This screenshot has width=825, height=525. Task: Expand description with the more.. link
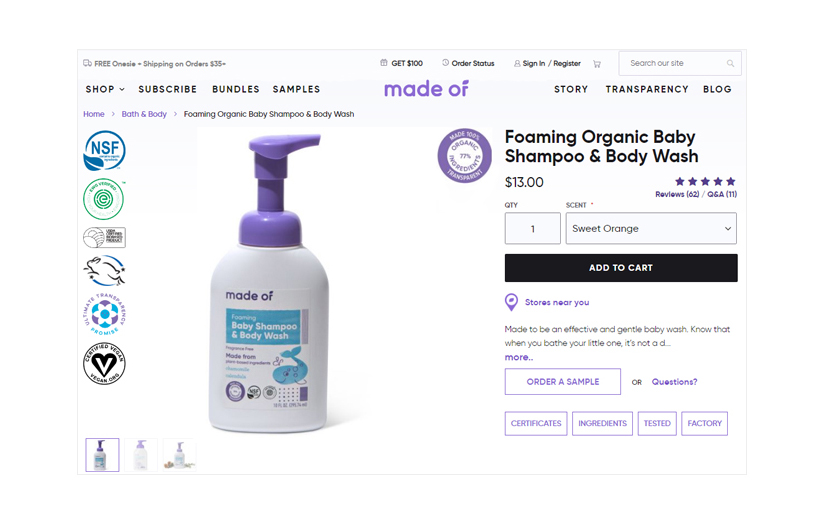coord(518,357)
